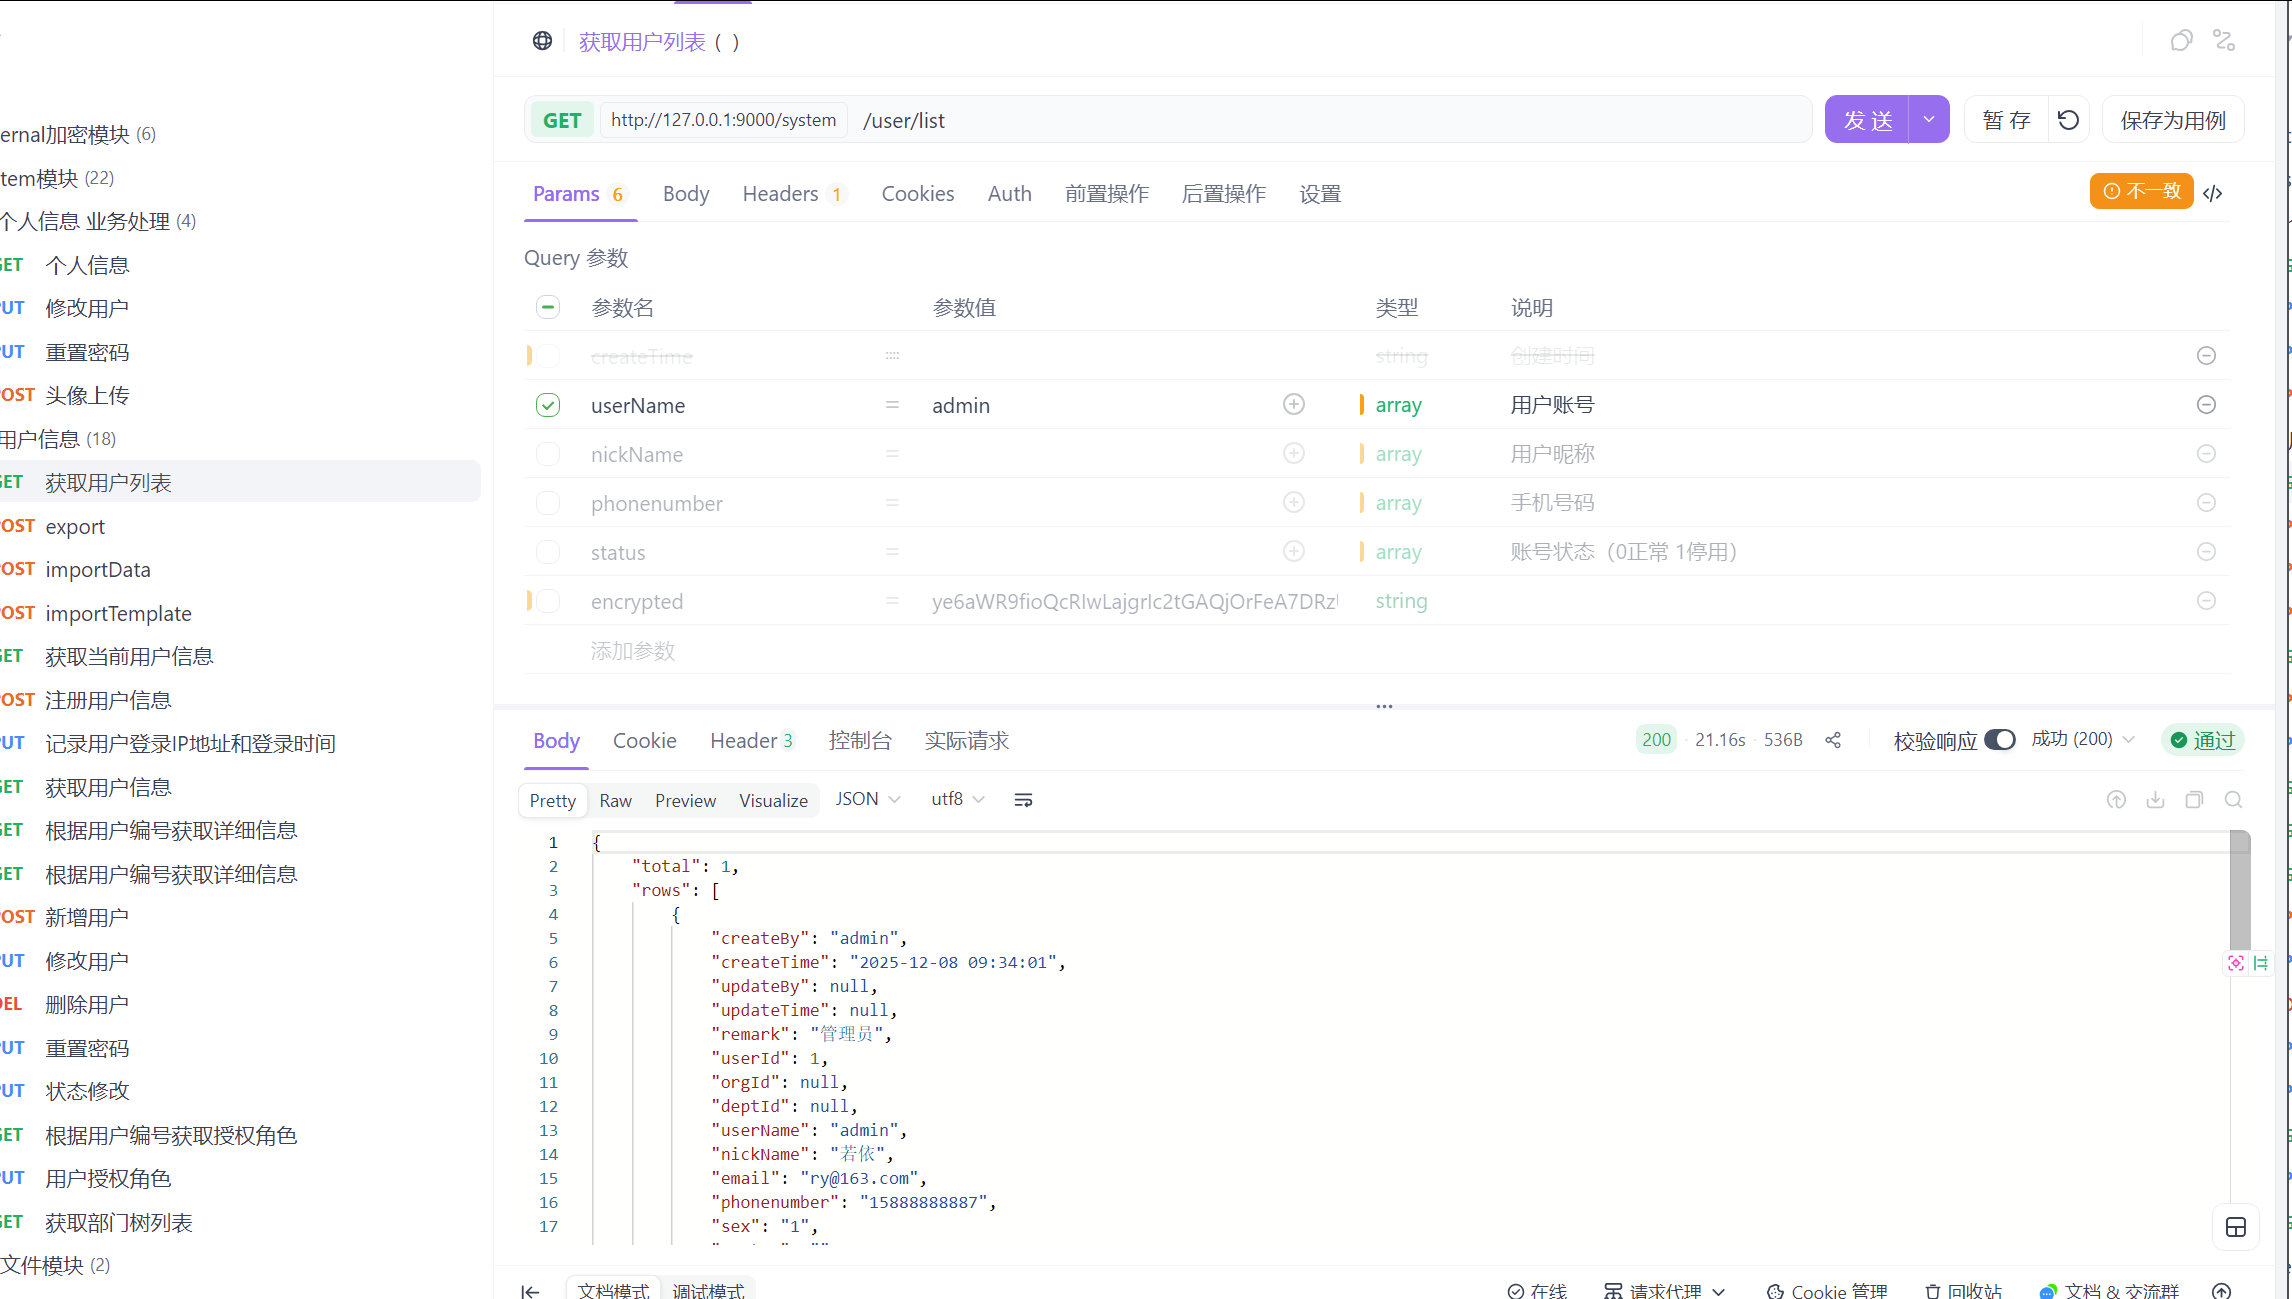This screenshot has height=1299, width=2292.
Task: Click the 保存为用例 button
Action: pyautogui.click(x=2173, y=120)
